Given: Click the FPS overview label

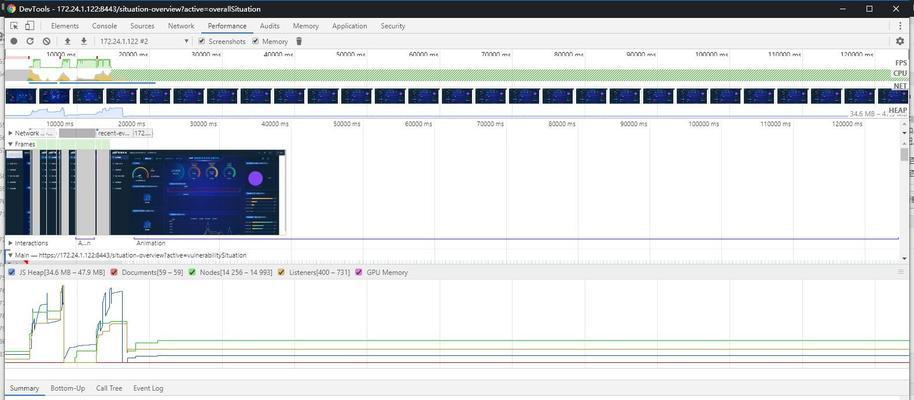Looking at the screenshot, I should click(901, 62).
